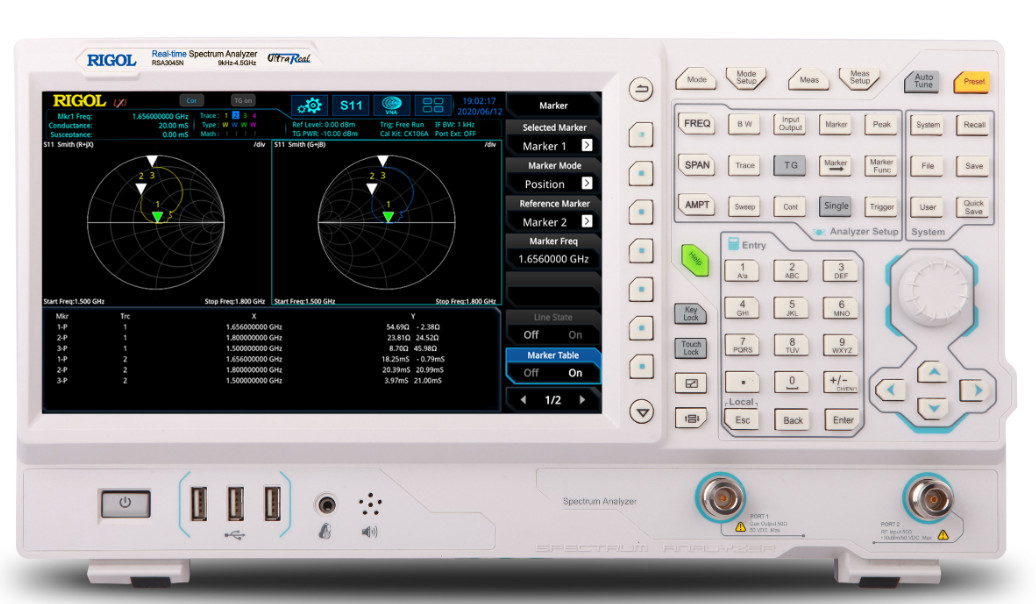This screenshot has height=604, width=1036.
Task: Toggle the TG tracking generator key
Action: coord(790,165)
